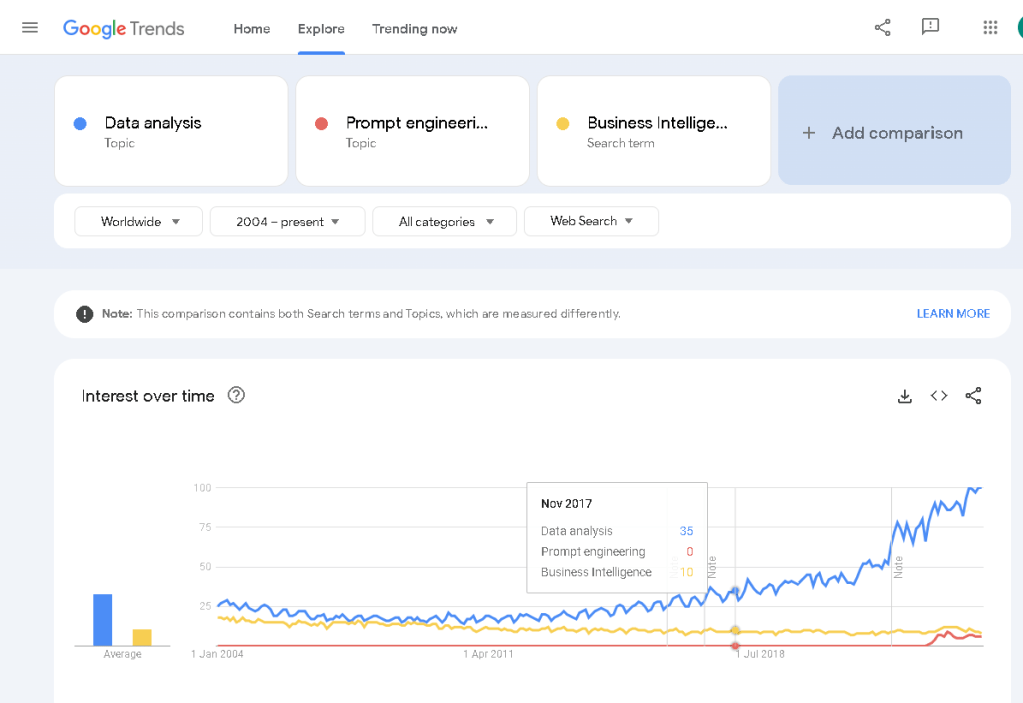Share this page via header share icon
Screen dimensions: 1023x703
[882, 27]
